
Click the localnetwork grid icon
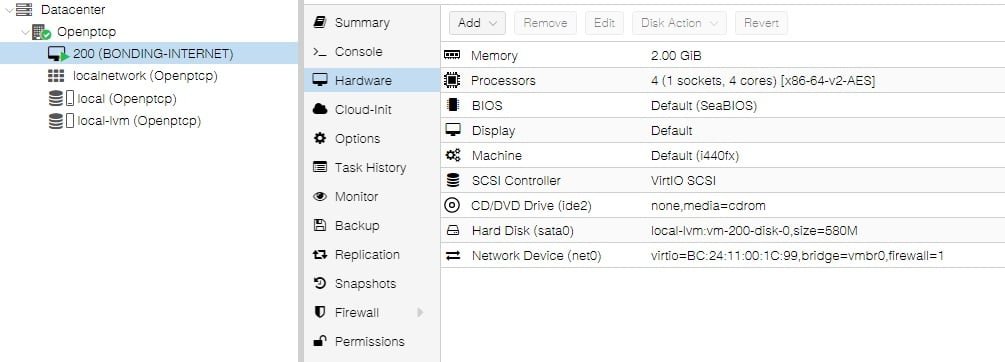click(56, 76)
